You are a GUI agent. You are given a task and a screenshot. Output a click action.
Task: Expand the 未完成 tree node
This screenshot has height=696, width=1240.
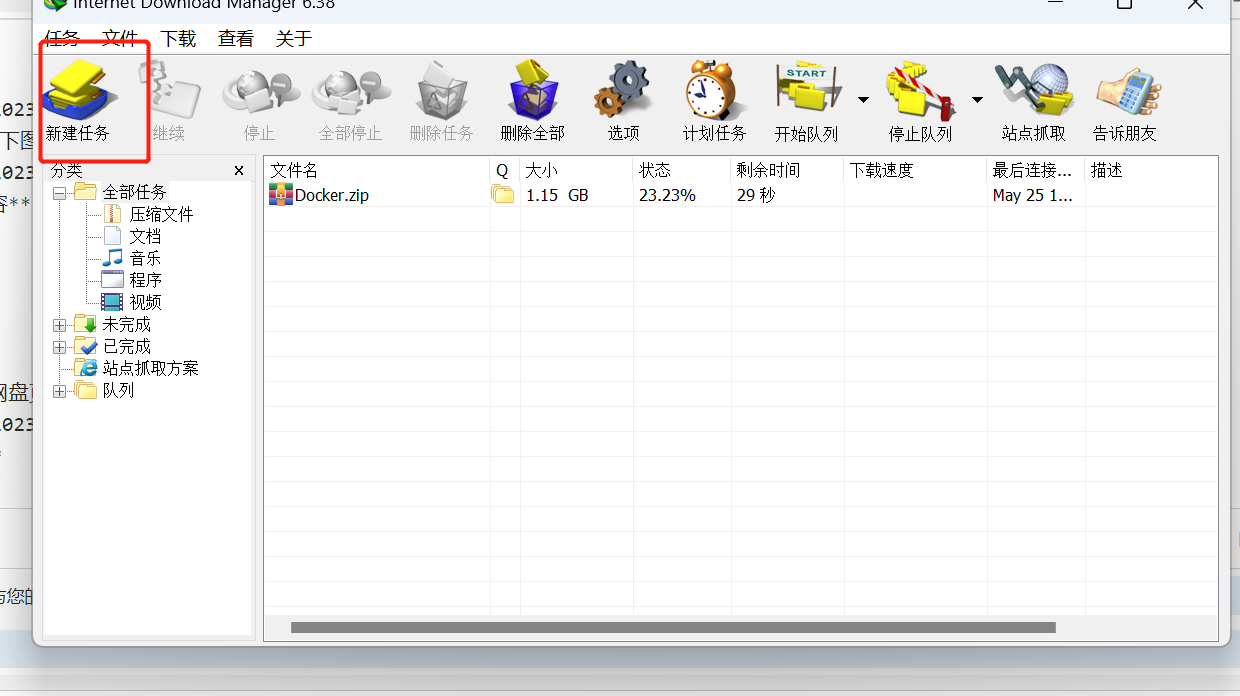click(60, 325)
